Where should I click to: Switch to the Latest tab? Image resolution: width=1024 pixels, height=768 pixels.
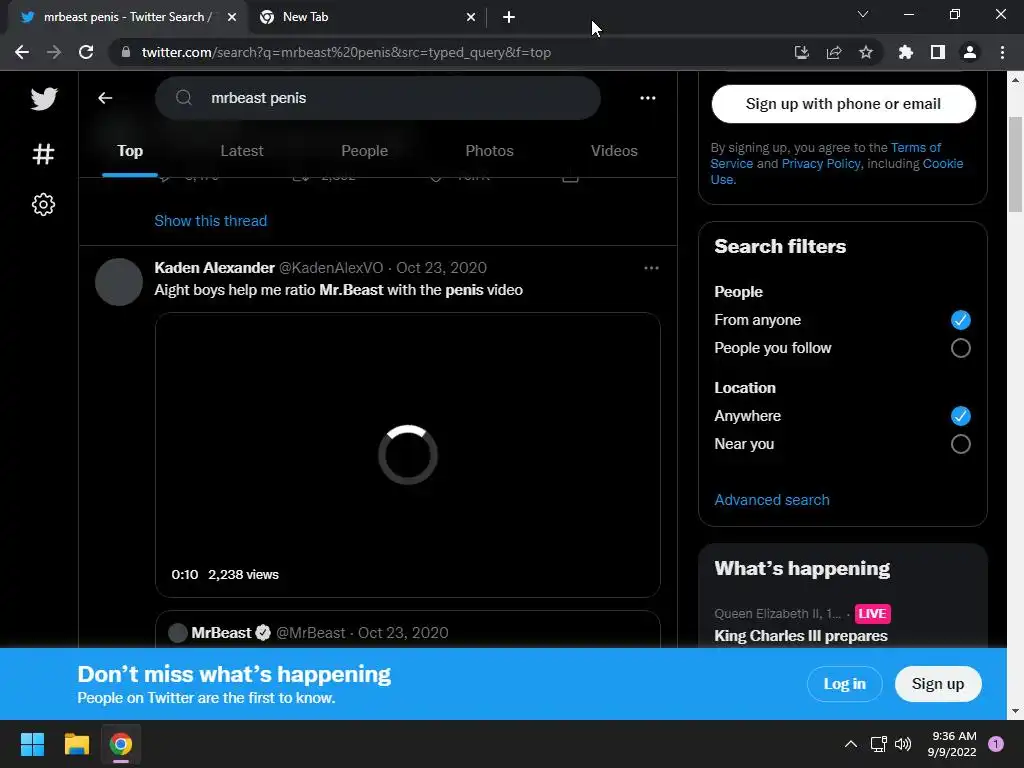(x=242, y=151)
